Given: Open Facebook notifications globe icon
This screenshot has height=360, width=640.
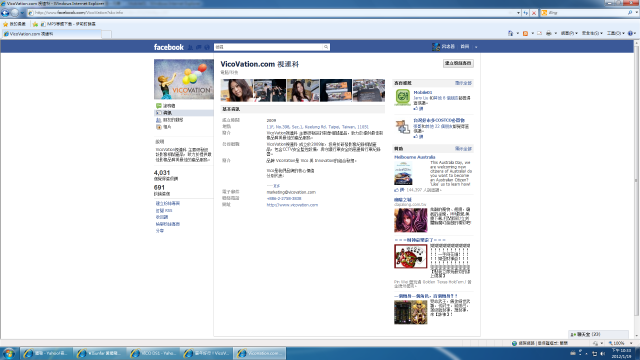Looking at the screenshot, I should coord(207,47).
